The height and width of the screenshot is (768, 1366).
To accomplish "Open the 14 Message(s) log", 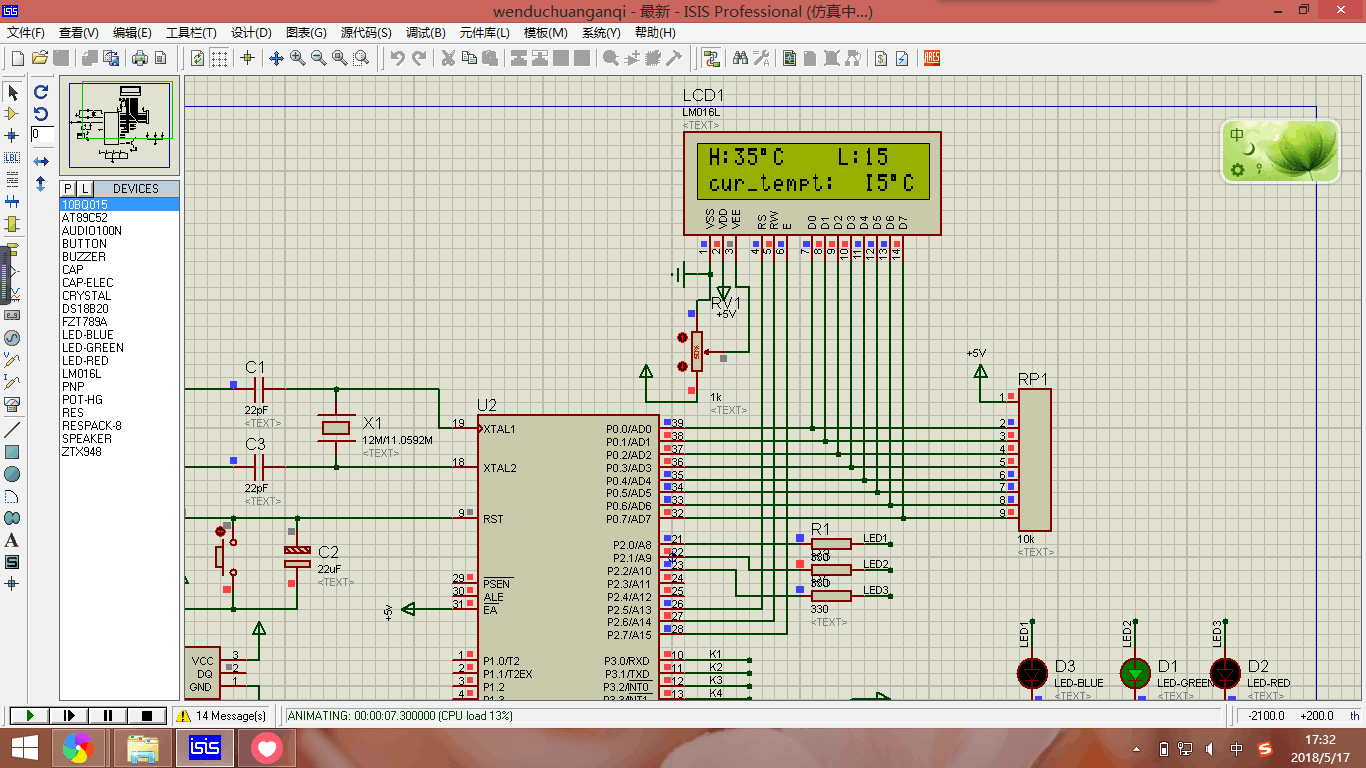I will [222, 716].
